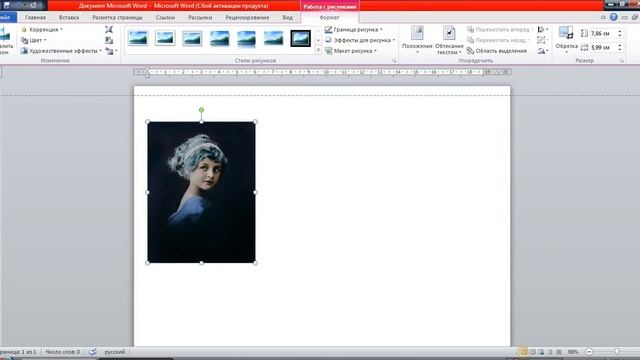The width and height of the screenshot is (640, 360).
Task: Click the Удалить фон remove background button
Action: (6, 40)
